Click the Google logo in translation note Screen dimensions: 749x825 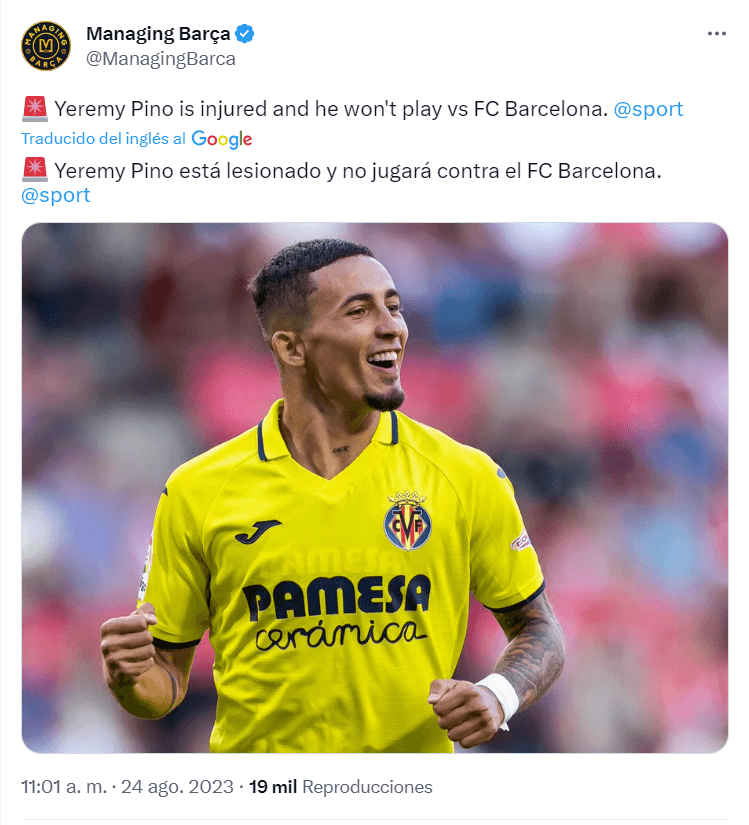tap(222, 139)
